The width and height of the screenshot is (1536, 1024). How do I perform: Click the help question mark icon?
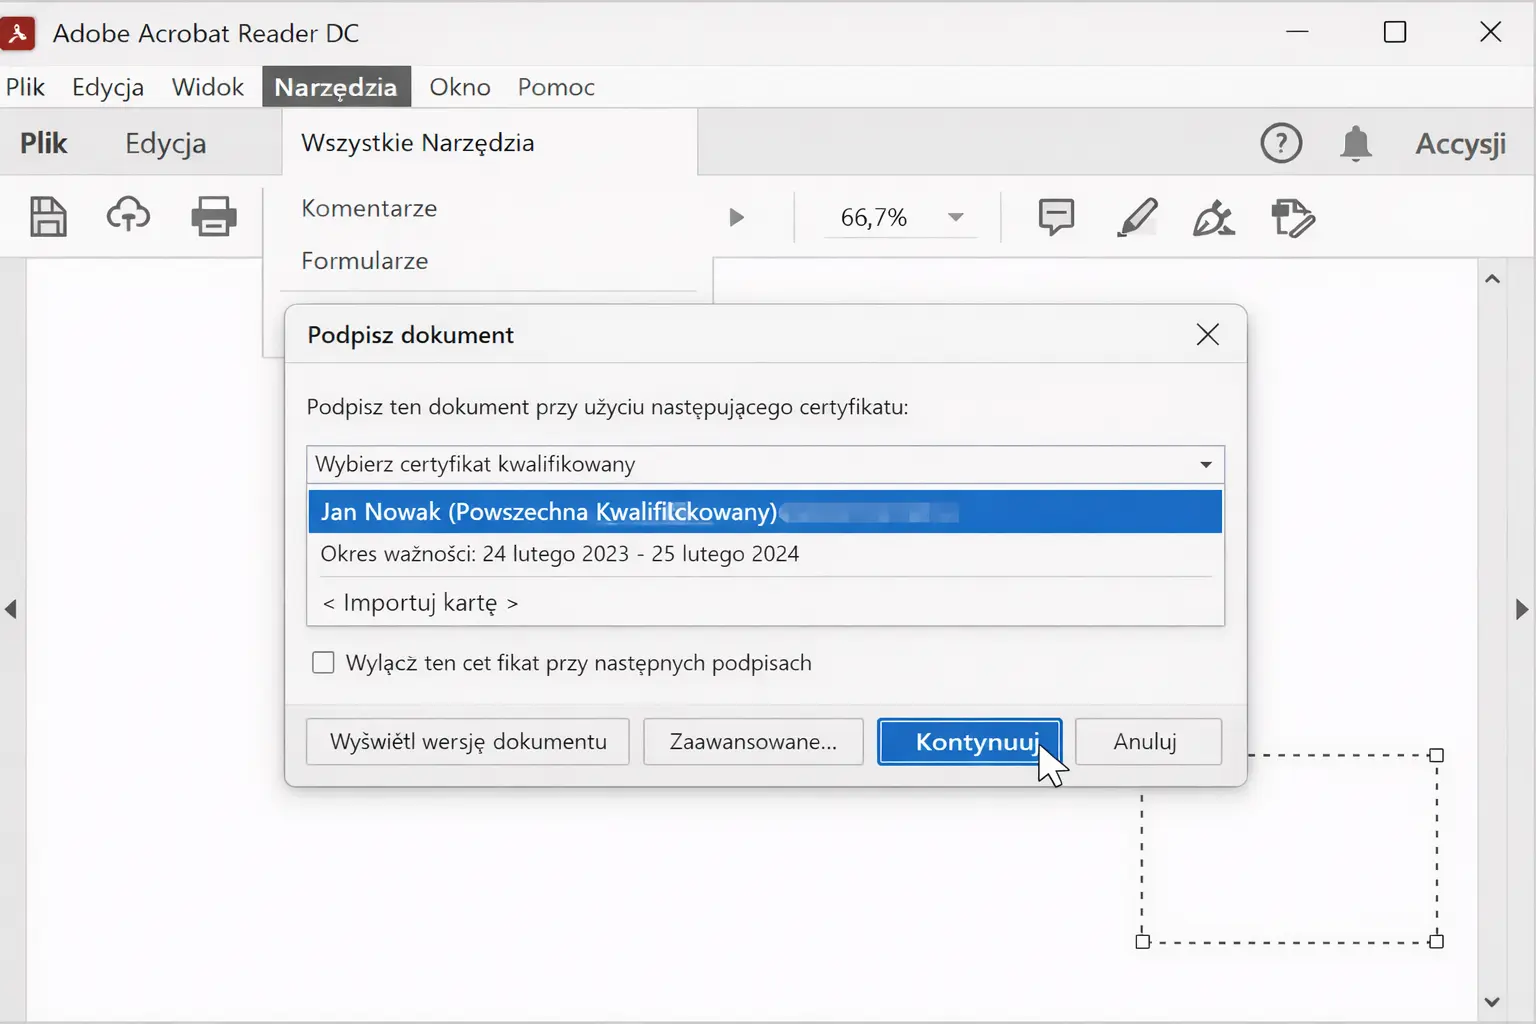tap(1281, 144)
